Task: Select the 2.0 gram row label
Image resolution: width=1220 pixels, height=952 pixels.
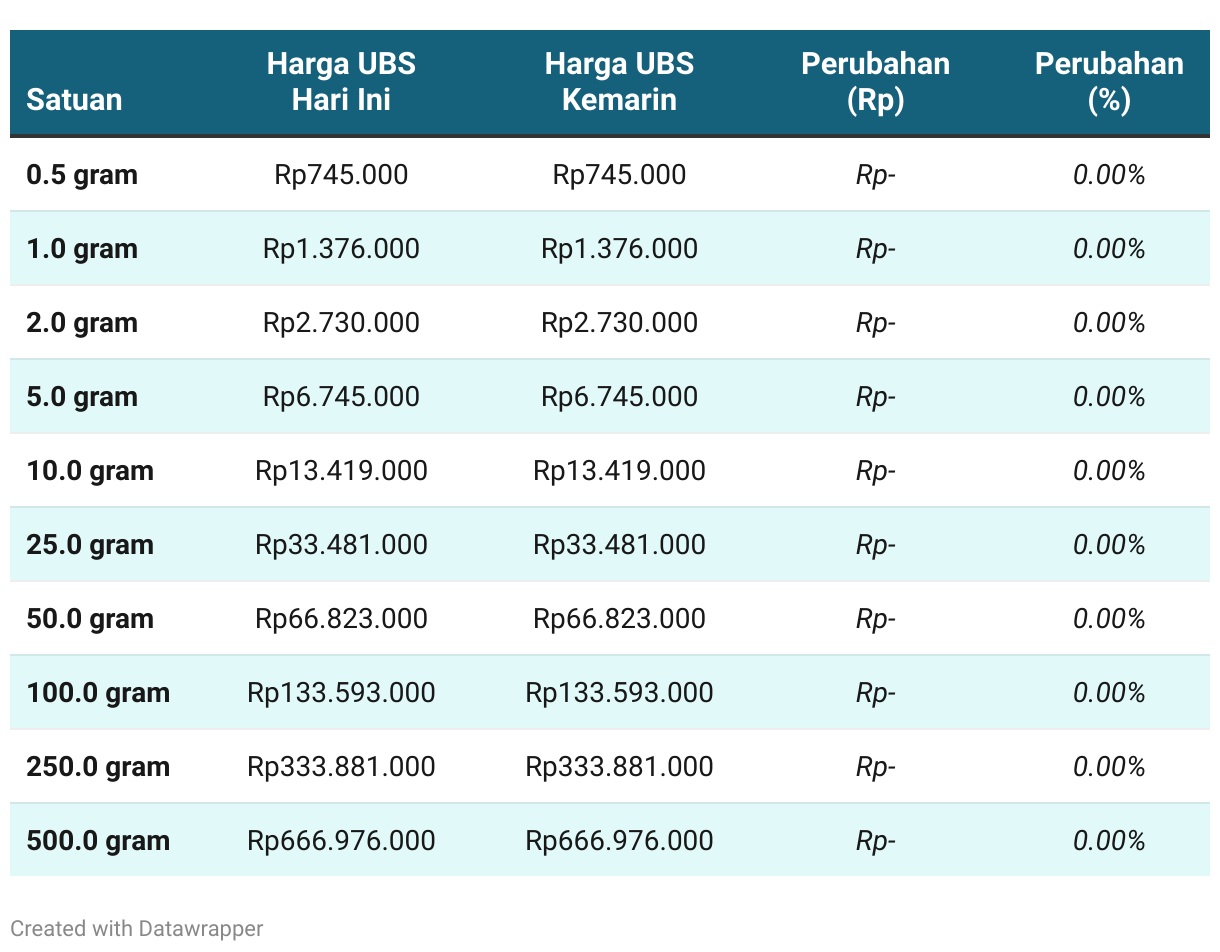Action: pos(82,323)
